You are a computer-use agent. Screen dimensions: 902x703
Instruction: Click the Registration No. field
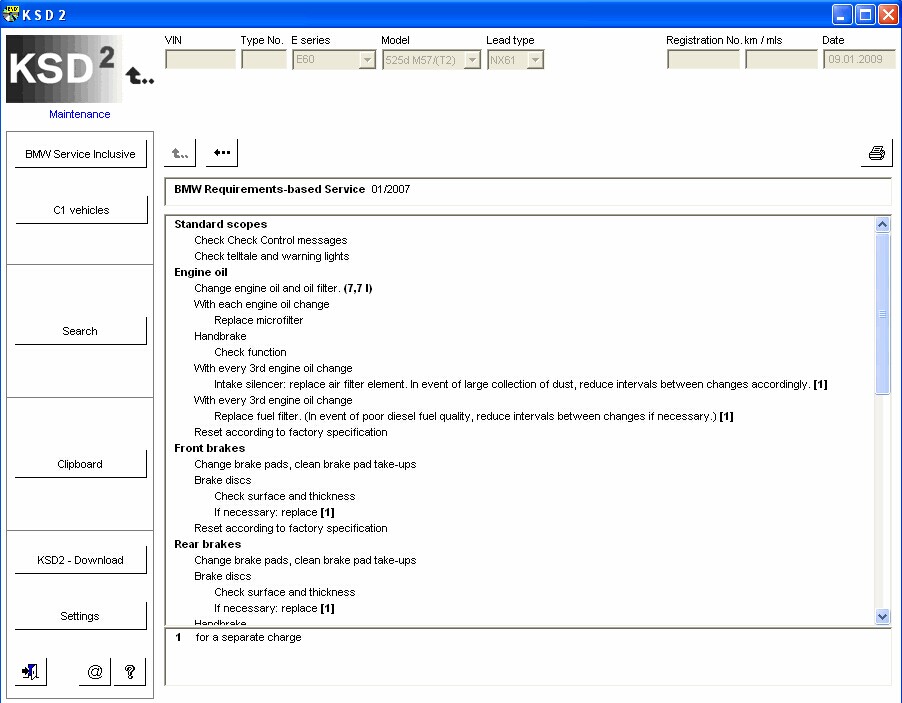coord(703,59)
